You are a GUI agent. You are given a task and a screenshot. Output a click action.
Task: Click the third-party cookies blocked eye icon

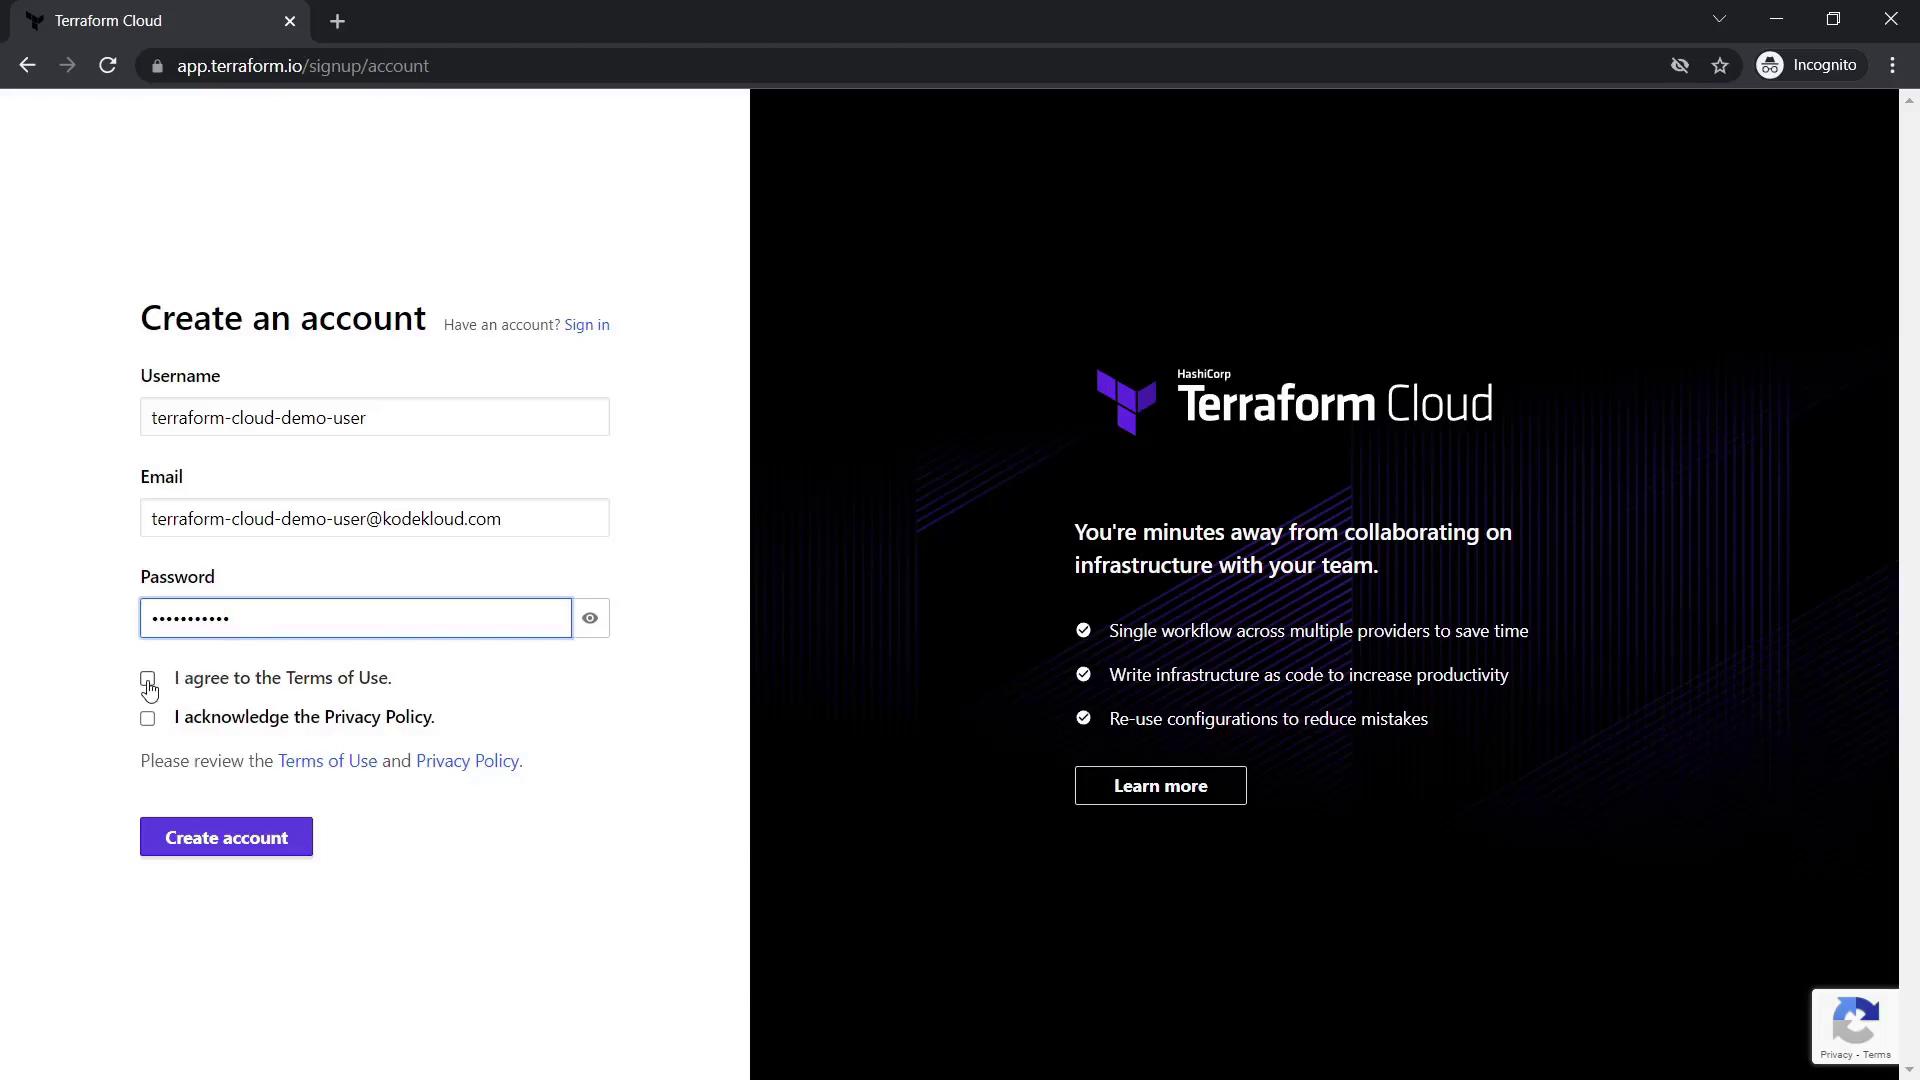click(x=1680, y=66)
